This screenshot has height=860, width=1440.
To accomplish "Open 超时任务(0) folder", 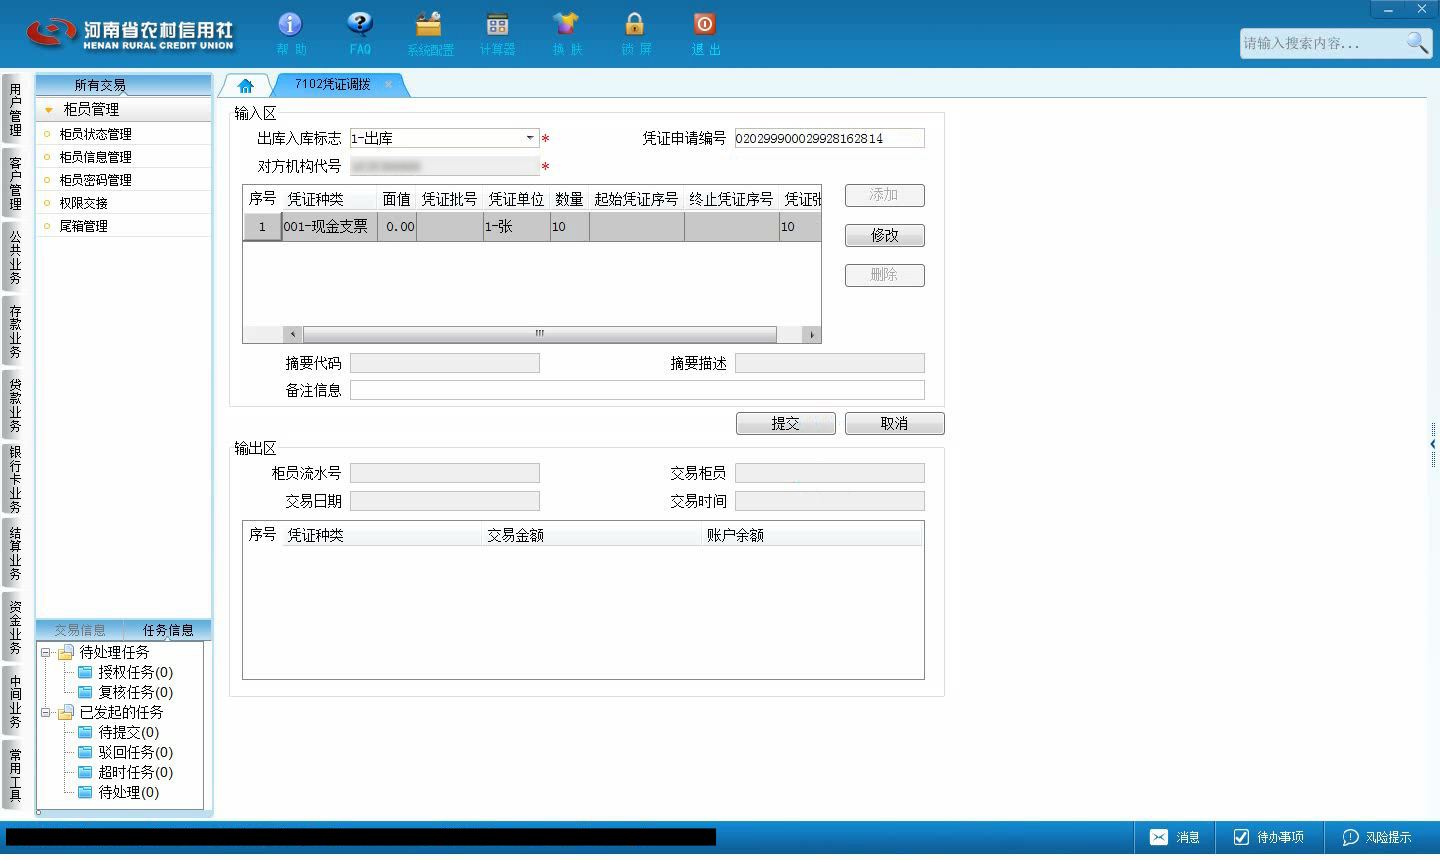I will pos(126,772).
